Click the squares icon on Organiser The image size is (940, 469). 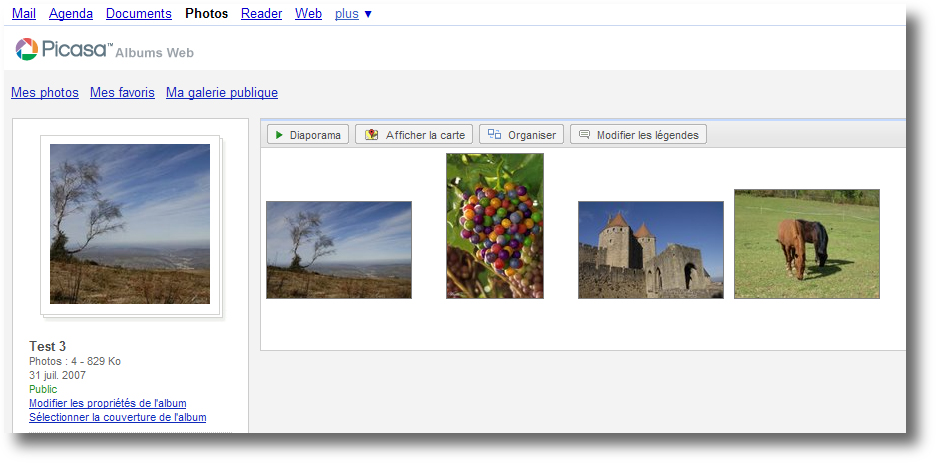(x=495, y=134)
